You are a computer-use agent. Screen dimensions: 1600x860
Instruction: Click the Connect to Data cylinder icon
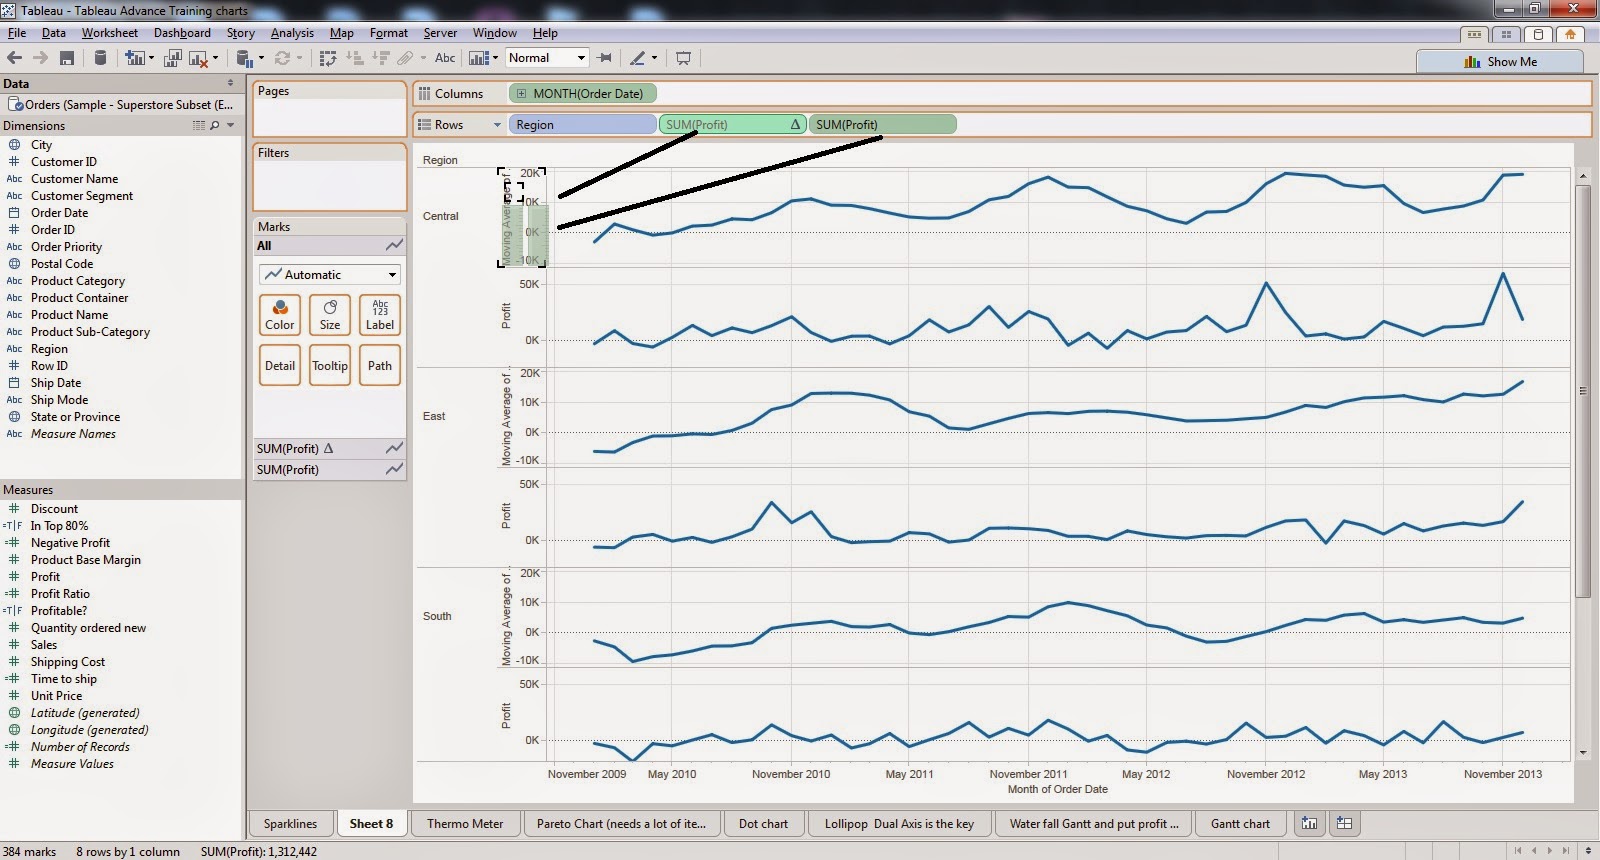[100, 58]
